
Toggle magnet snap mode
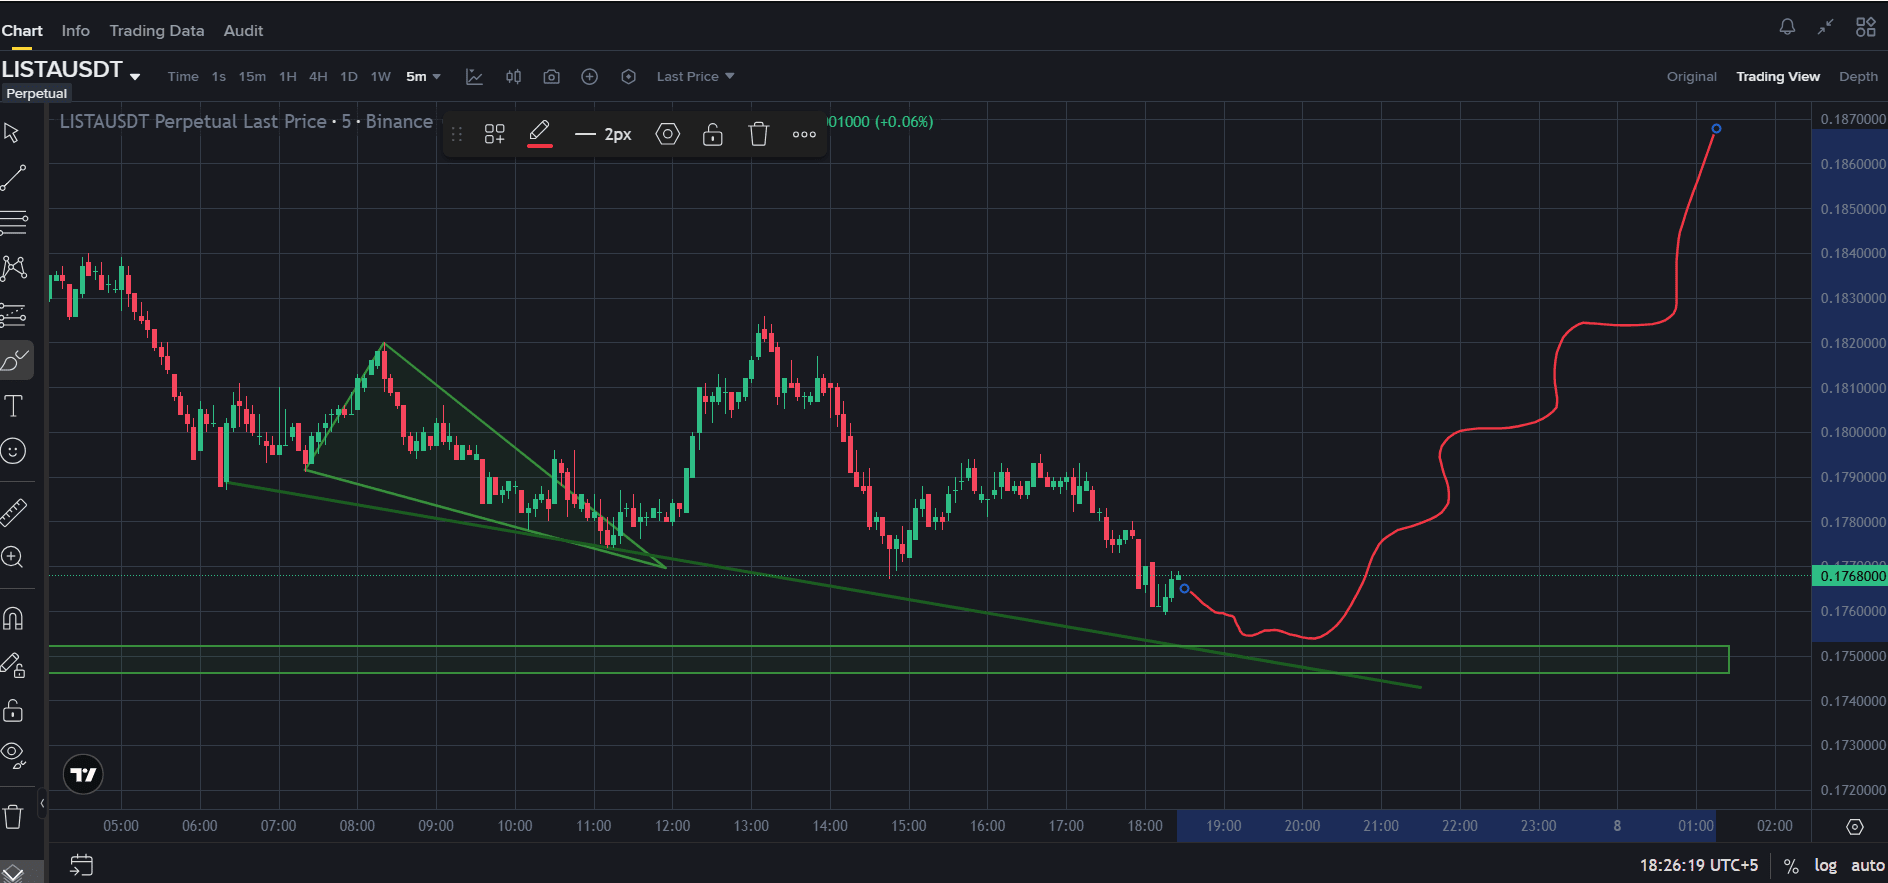(14, 619)
